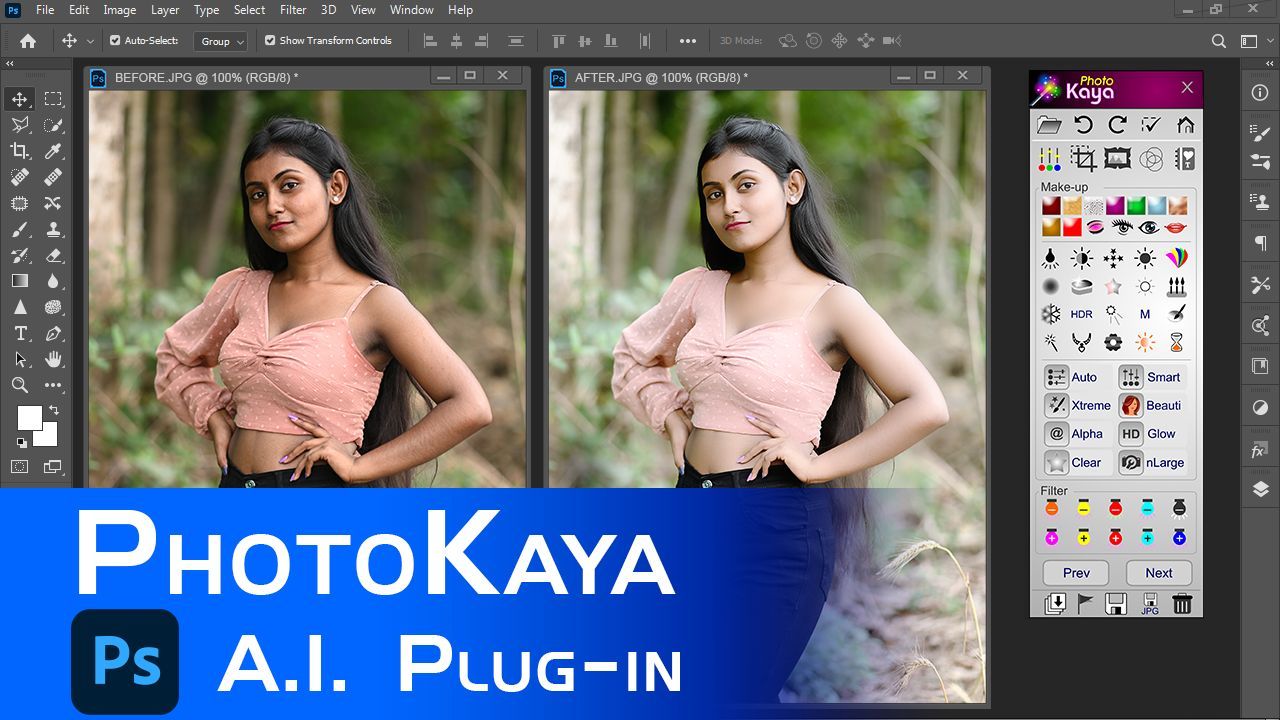Click the foreground color swatch in toolbox
This screenshot has height=720, width=1280.
pos(29,417)
